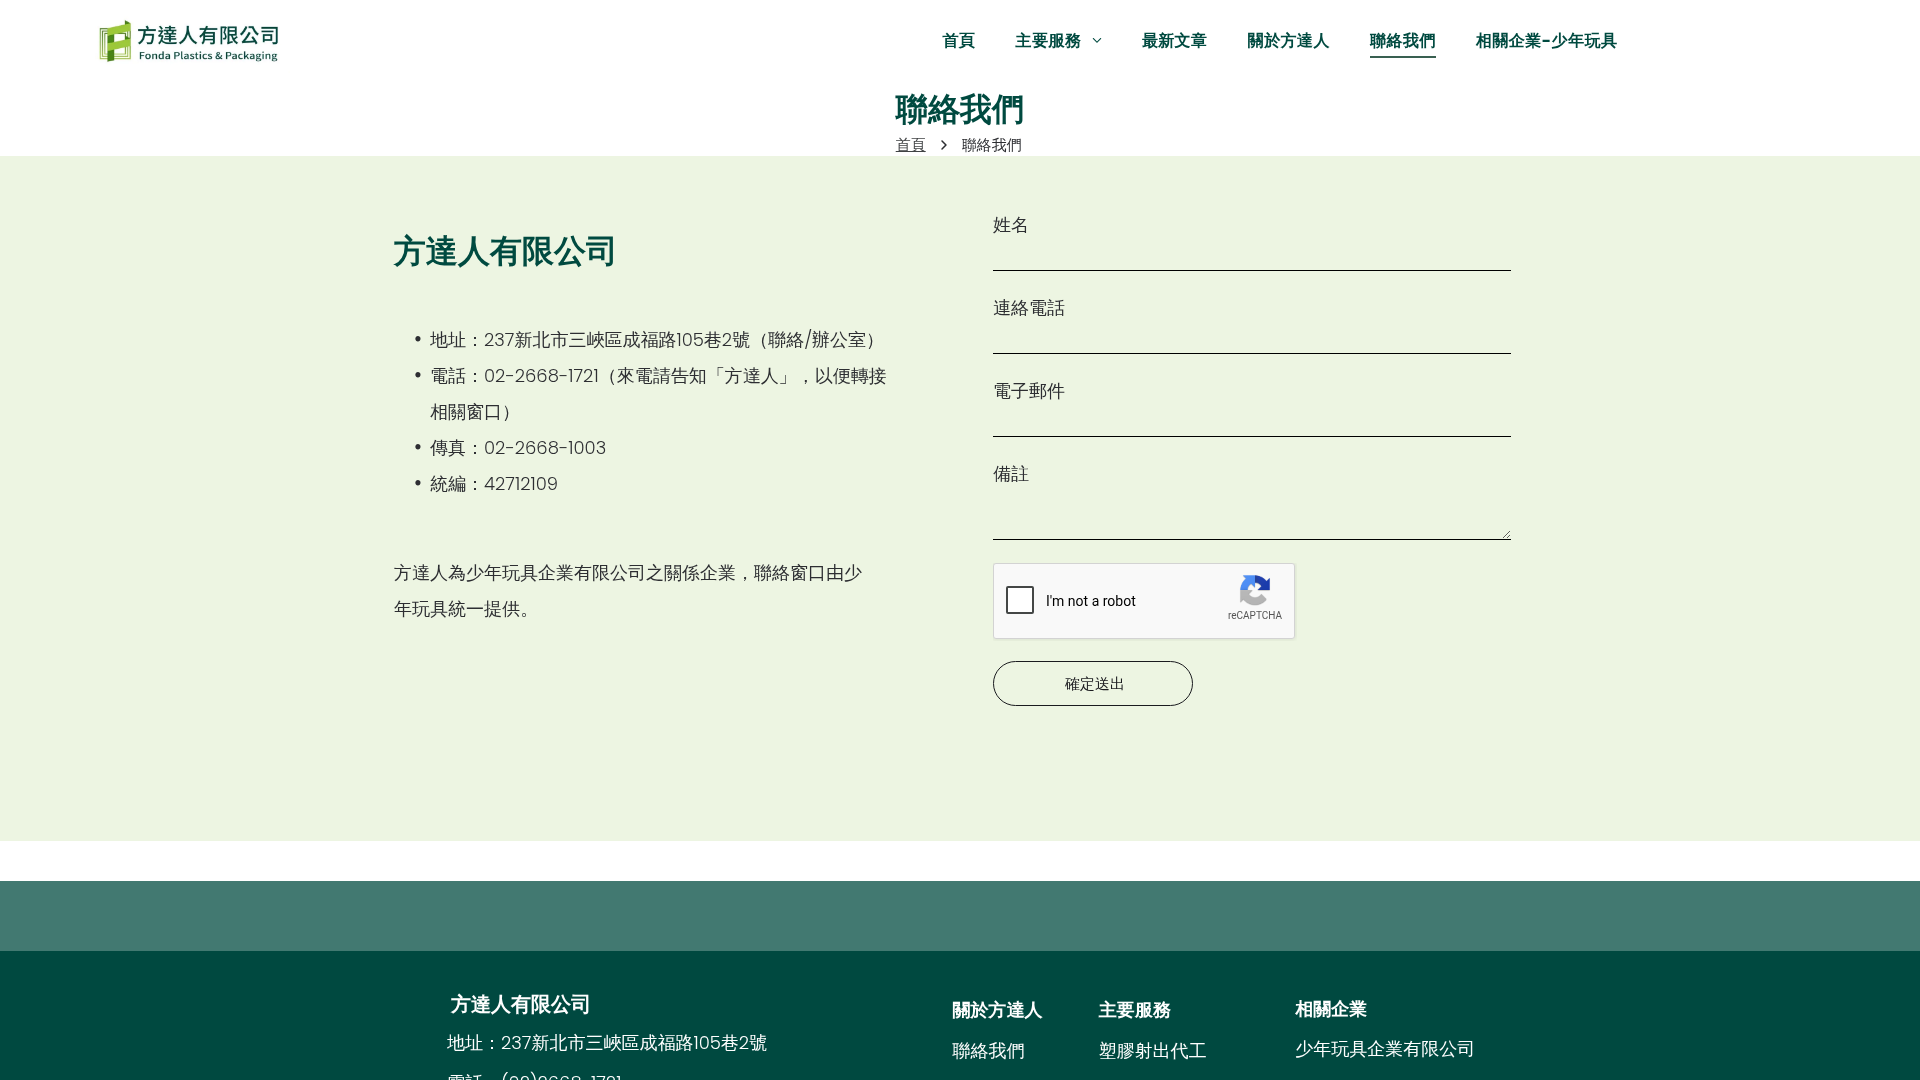Viewport: 1920px width, 1080px height.
Task: Click the fax number 02-2668-1003 text
Action: click(545, 448)
